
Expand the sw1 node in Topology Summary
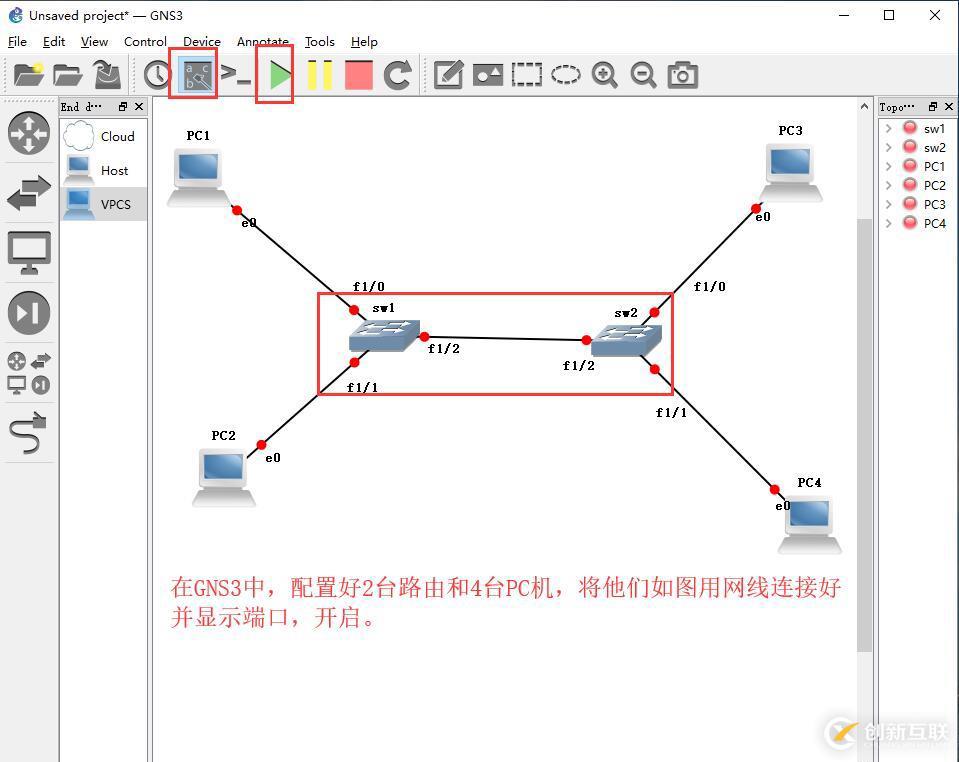[887, 128]
